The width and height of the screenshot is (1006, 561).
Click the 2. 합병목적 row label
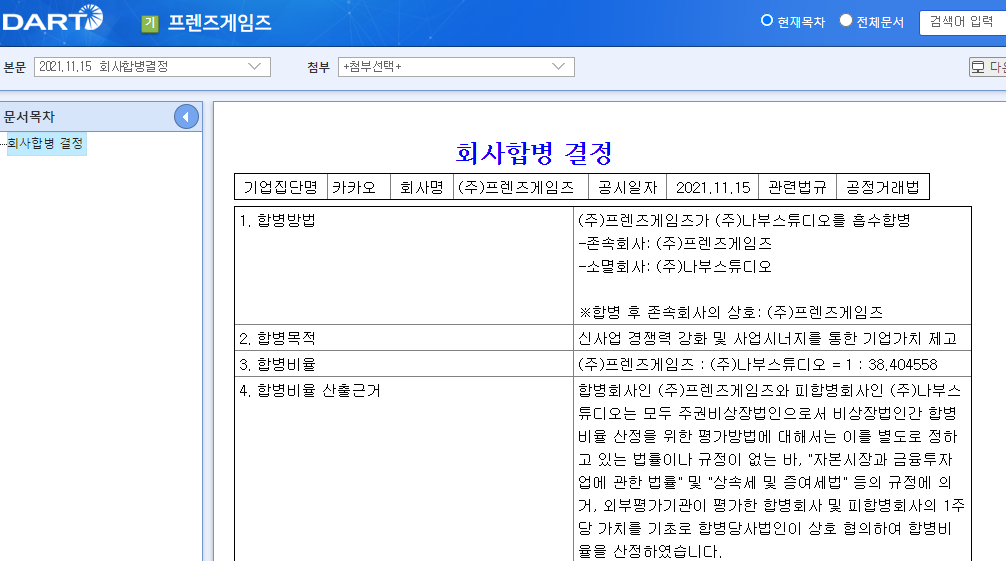pyautogui.click(x=277, y=338)
